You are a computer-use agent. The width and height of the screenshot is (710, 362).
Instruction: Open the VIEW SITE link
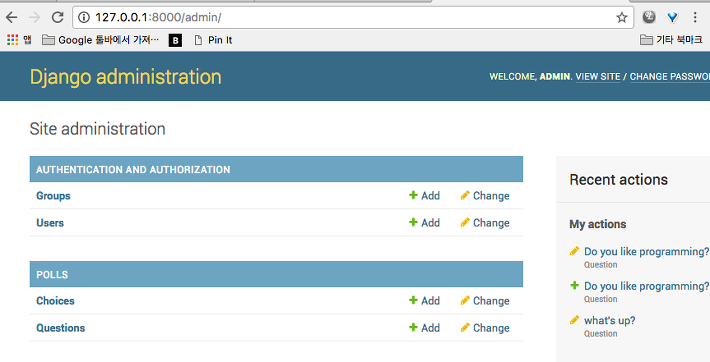coord(598,77)
